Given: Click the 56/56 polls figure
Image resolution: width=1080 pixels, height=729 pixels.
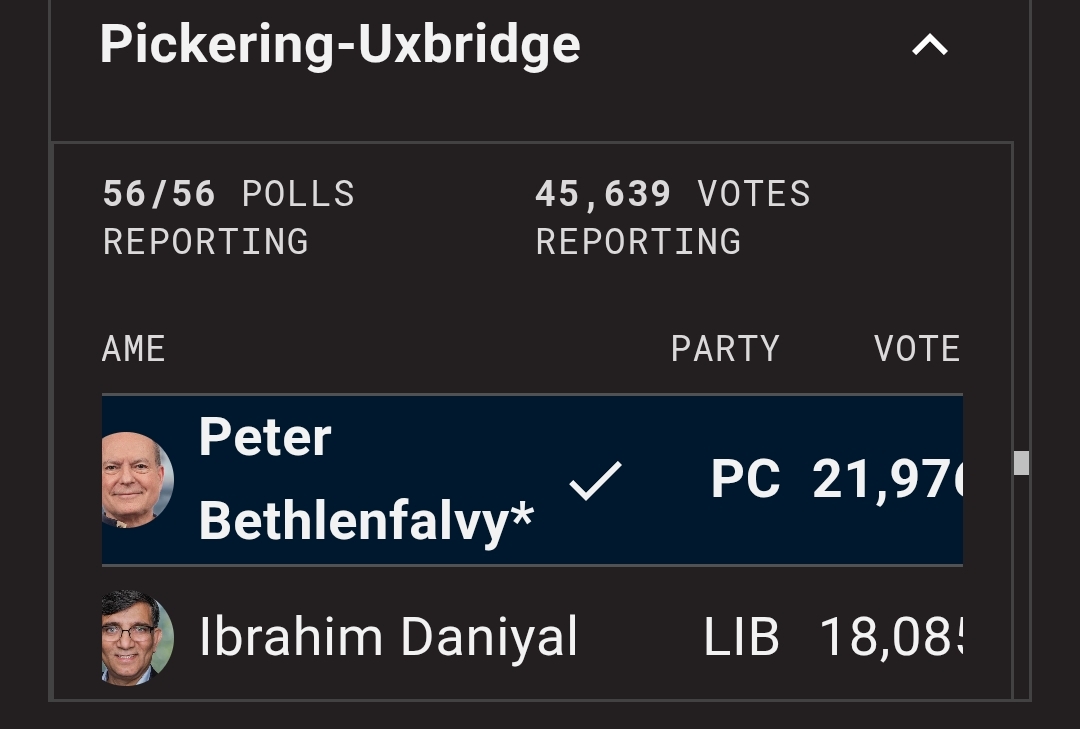Looking at the screenshot, I should click(159, 194).
